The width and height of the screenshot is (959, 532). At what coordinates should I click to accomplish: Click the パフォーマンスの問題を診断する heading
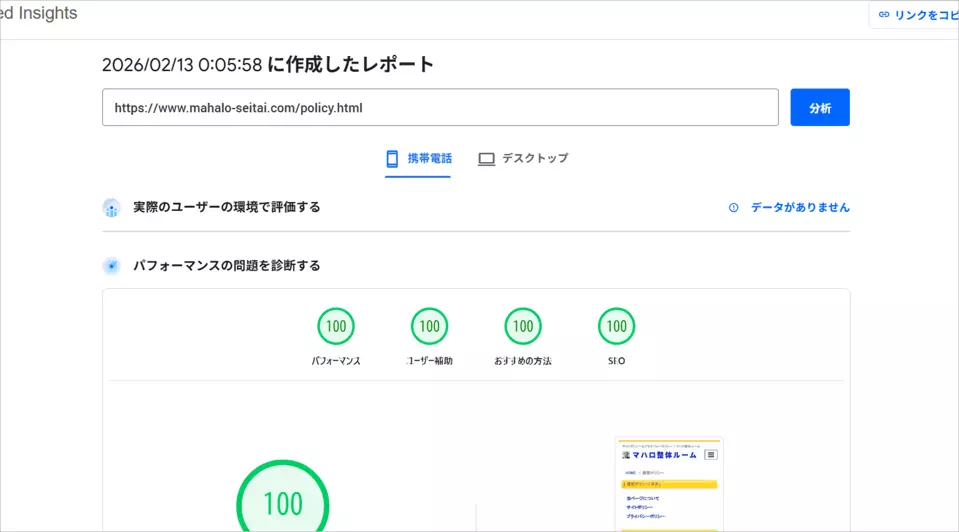coord(227,266)
